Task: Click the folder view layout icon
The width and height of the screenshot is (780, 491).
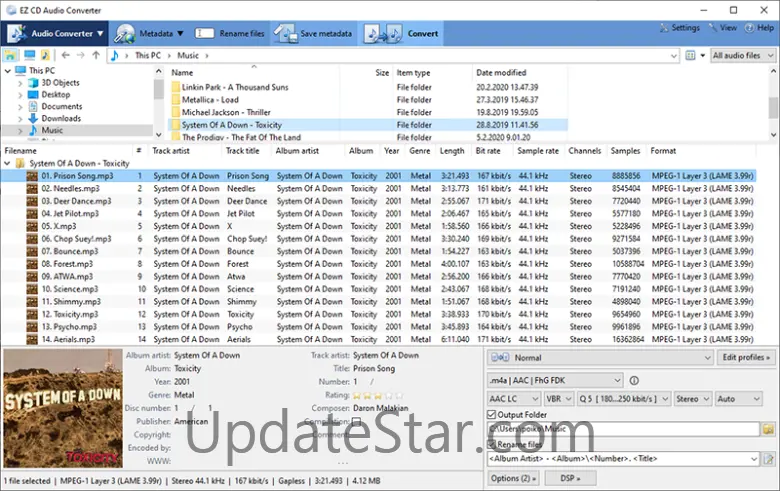Action: pyautogui.click(x=690, y=55)
